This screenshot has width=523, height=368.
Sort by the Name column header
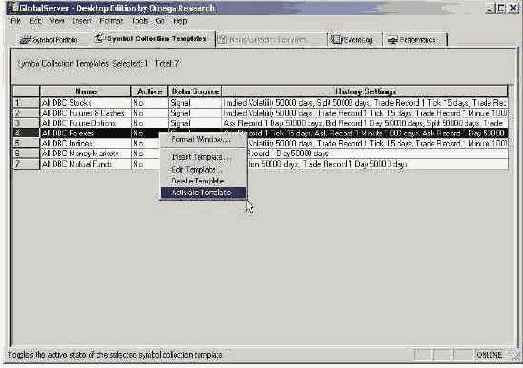(85, 91)
